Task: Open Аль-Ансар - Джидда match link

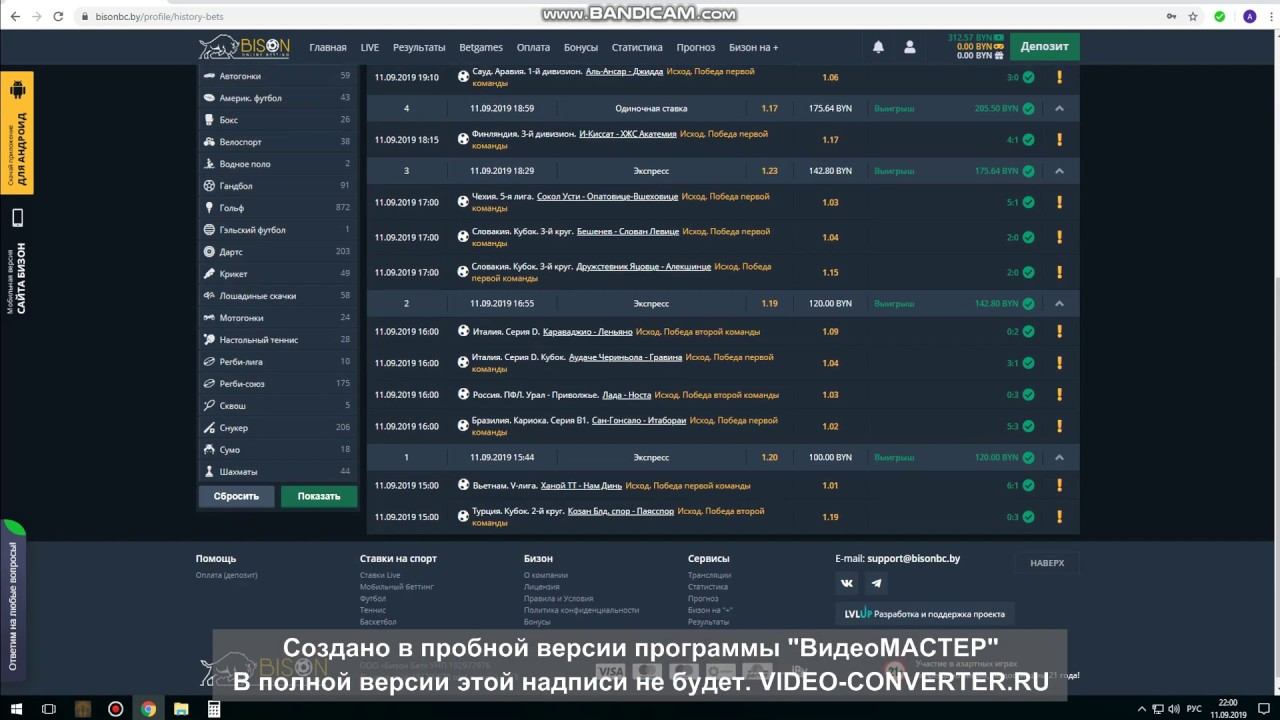Action: [624, 72]
